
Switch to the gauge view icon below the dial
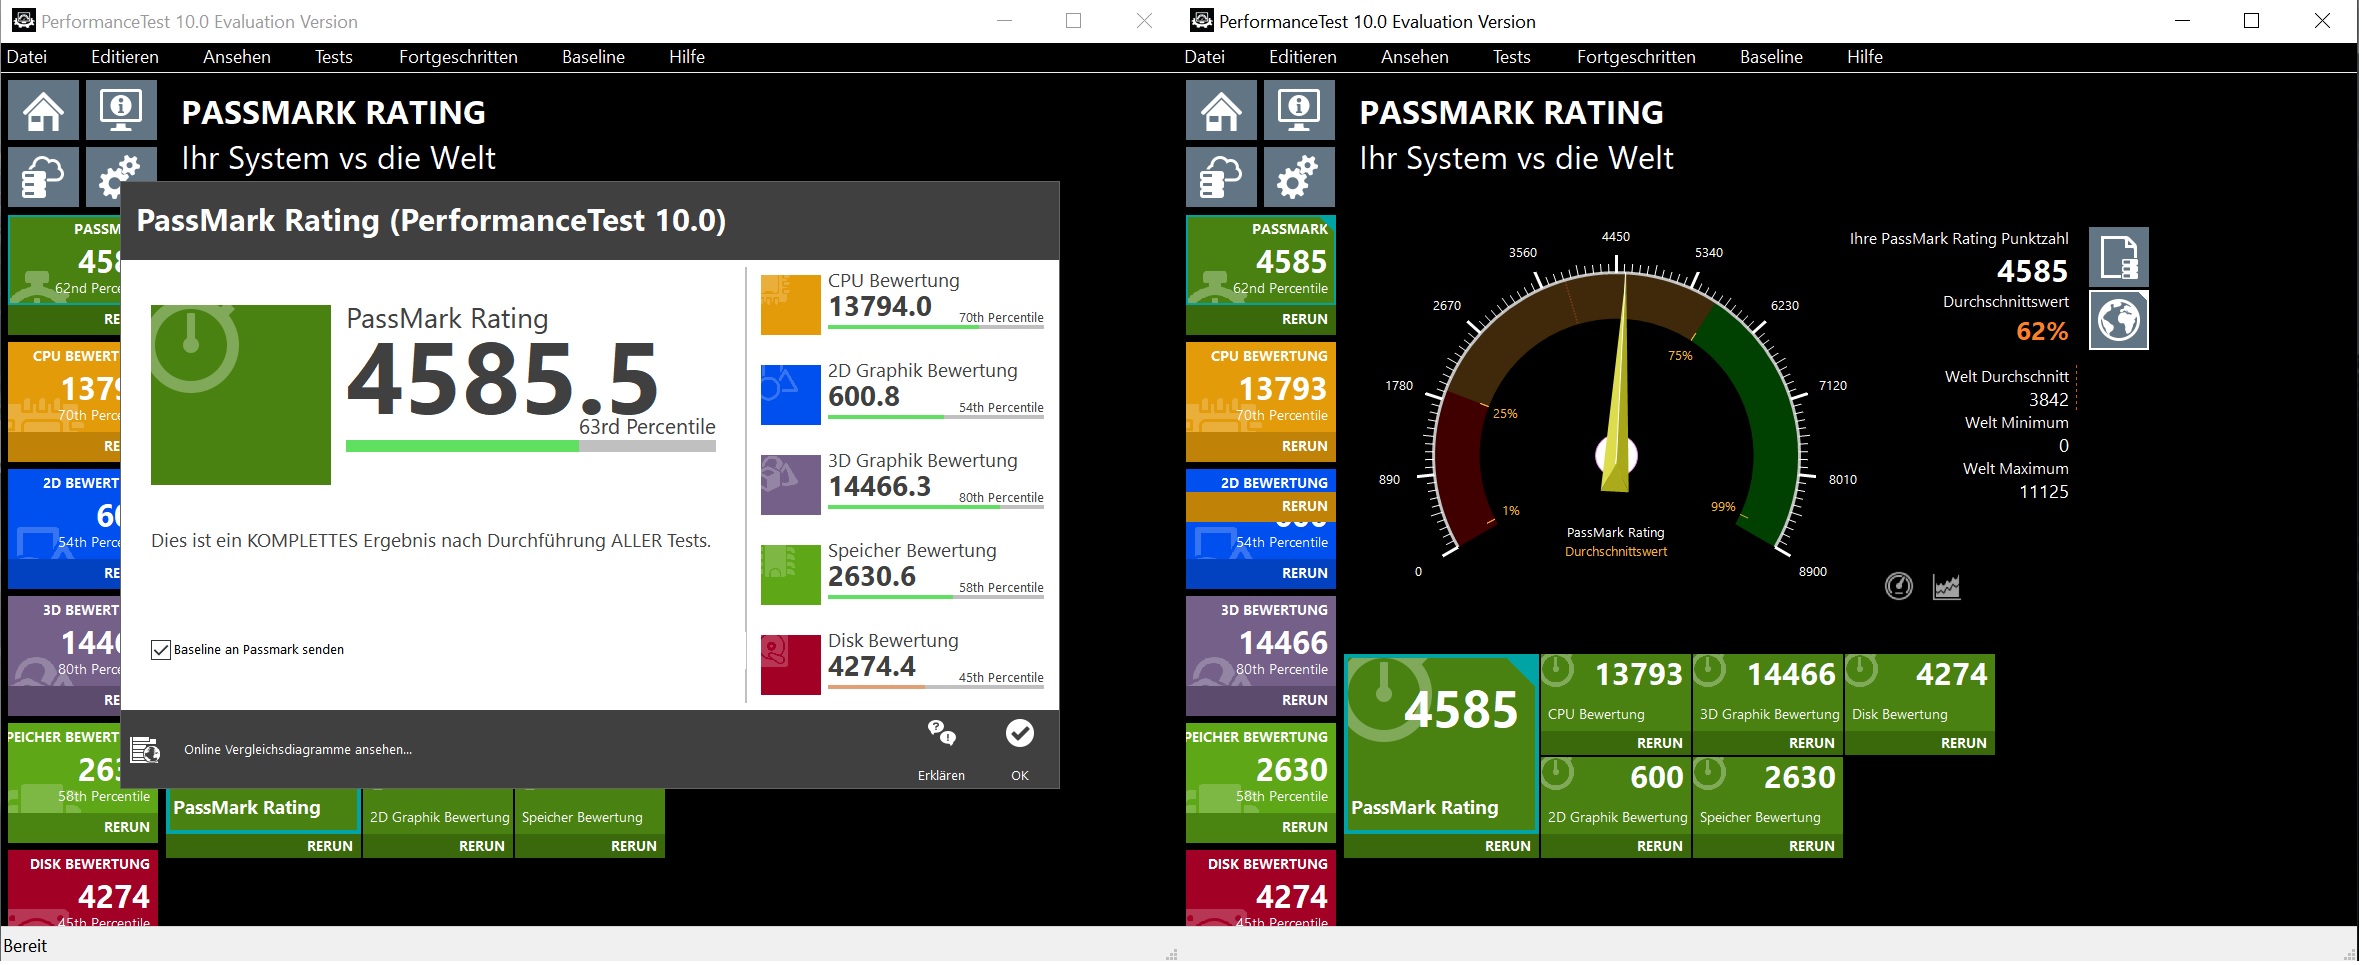[1899, 586]
